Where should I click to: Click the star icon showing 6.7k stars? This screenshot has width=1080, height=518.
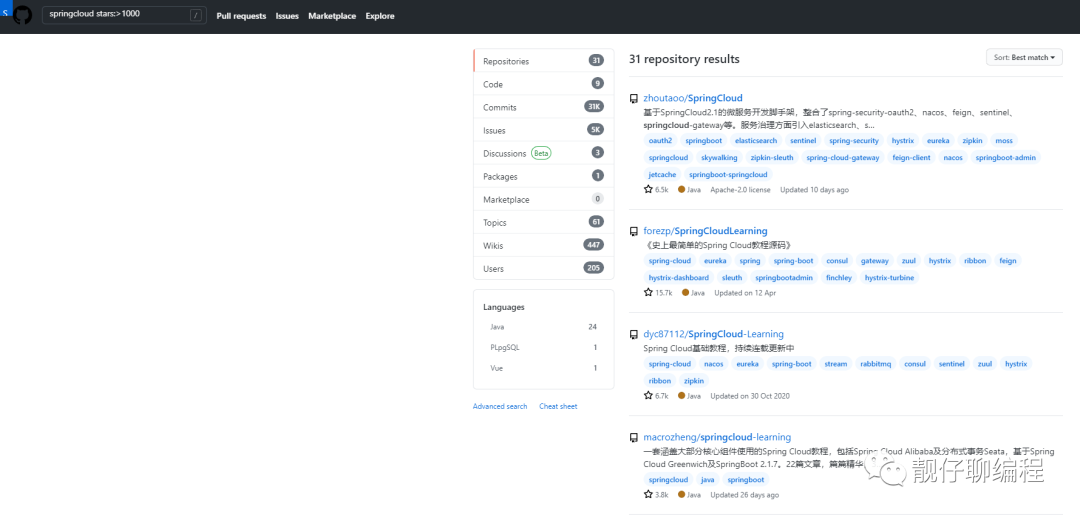pos(648,396)
